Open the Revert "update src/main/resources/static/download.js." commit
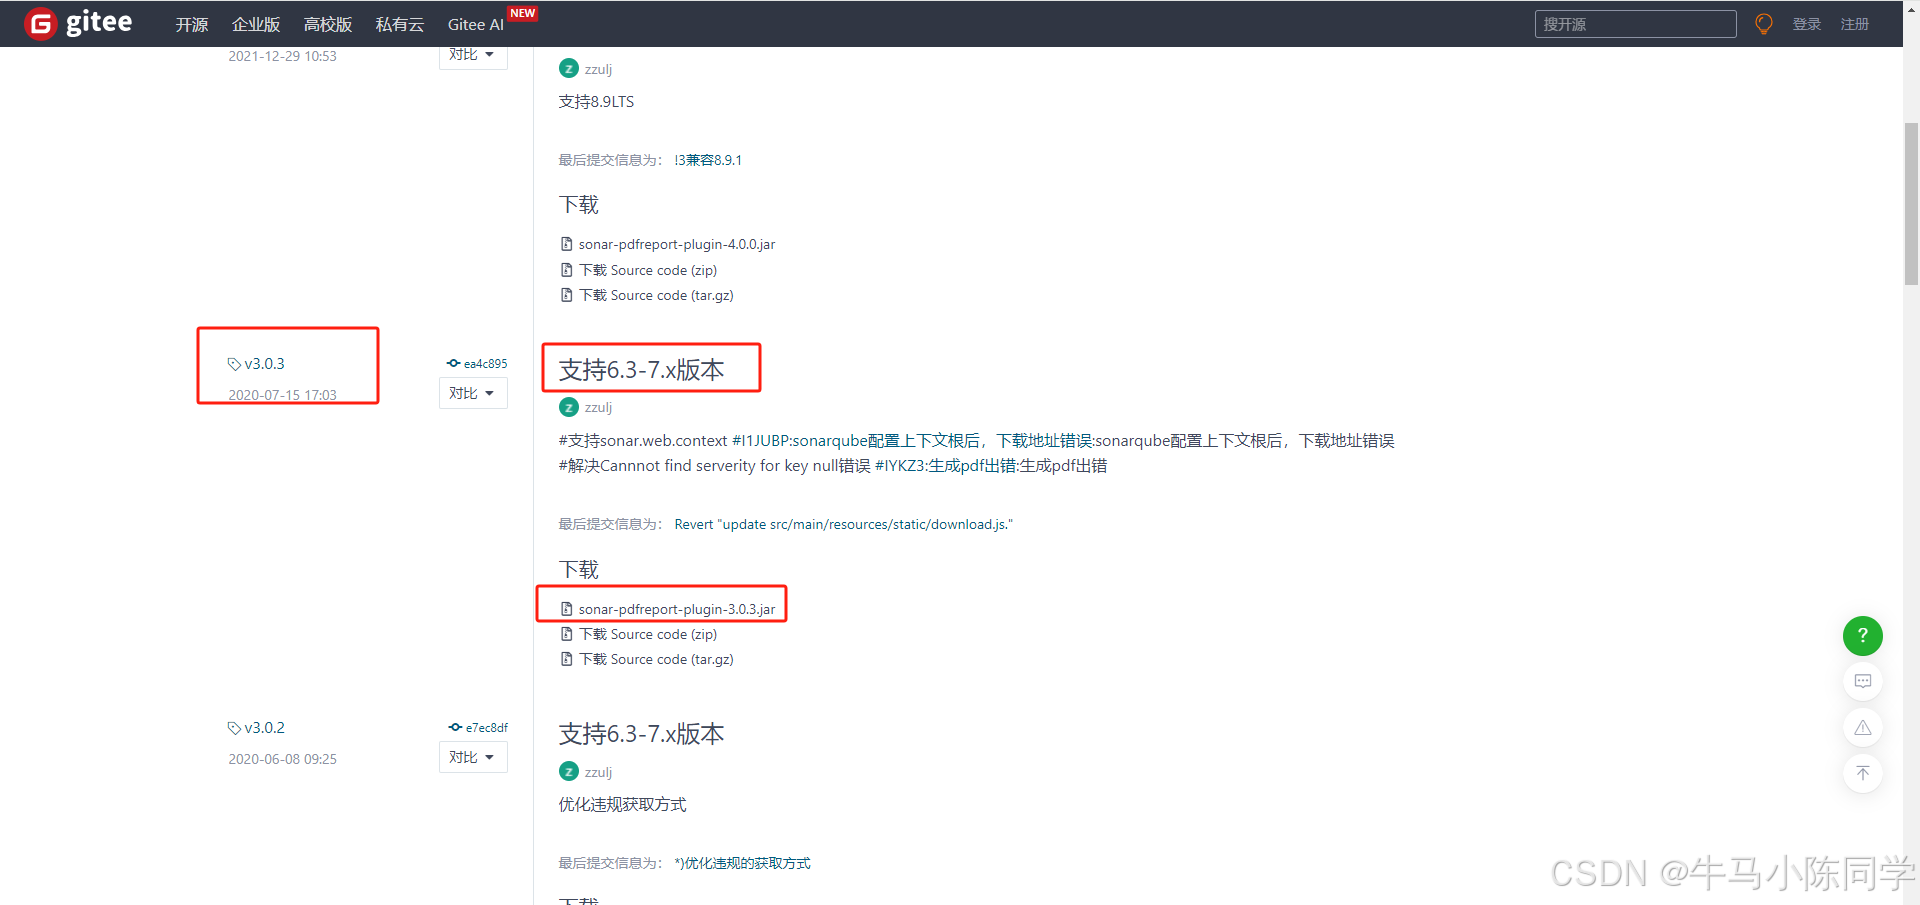This screenshot has height=905, width=1920. (x=843, y=524)
